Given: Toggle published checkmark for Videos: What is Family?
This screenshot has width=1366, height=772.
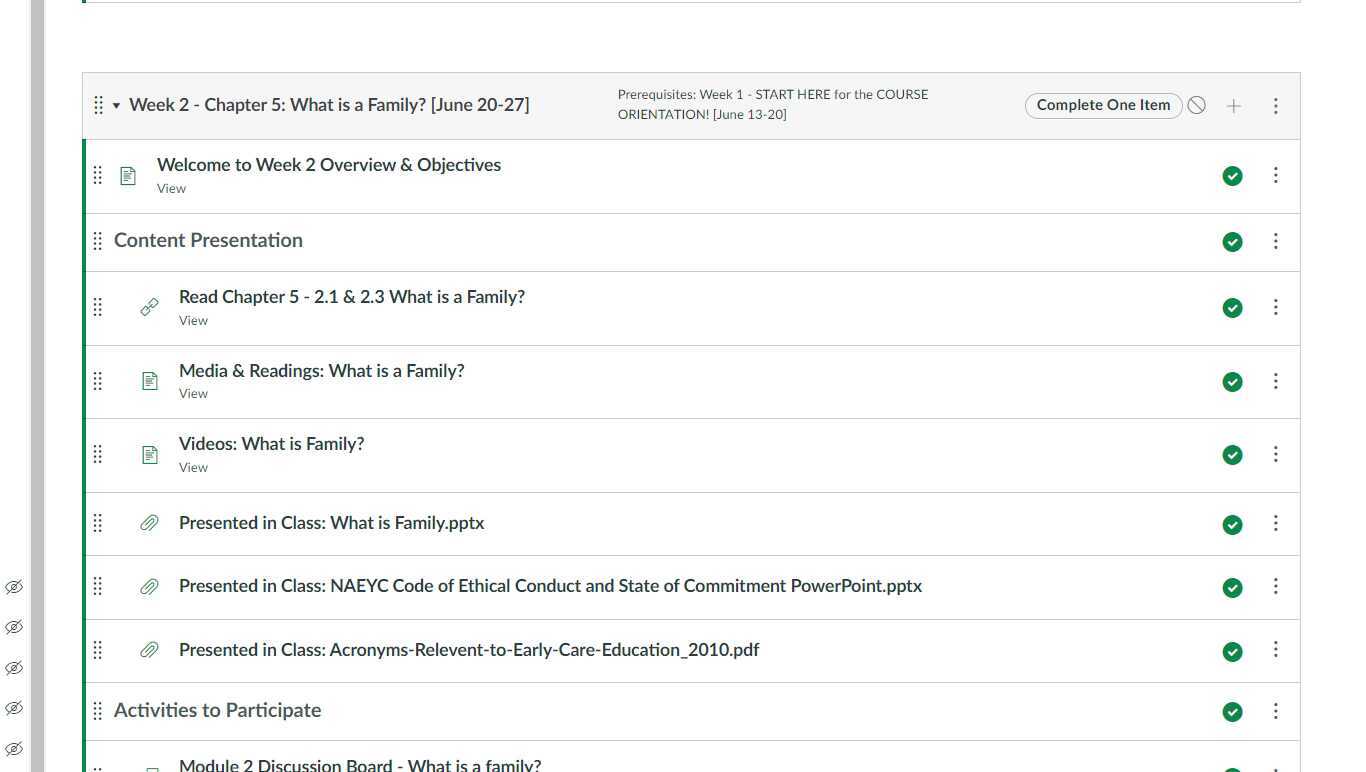Looking at the screenshot, I should [x=1232, y=455].
